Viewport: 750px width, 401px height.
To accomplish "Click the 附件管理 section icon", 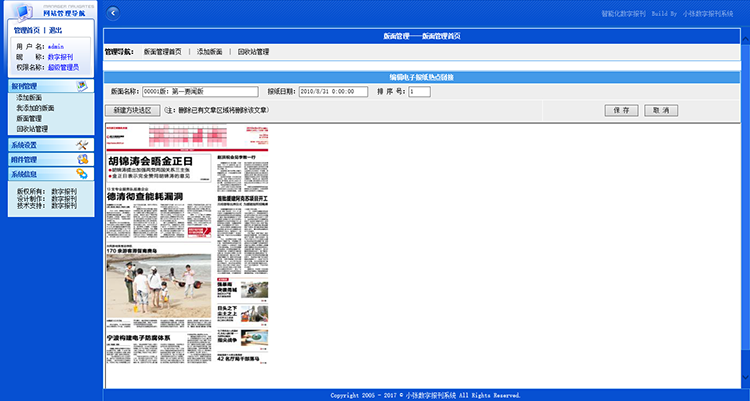I will tap(82, 159).
